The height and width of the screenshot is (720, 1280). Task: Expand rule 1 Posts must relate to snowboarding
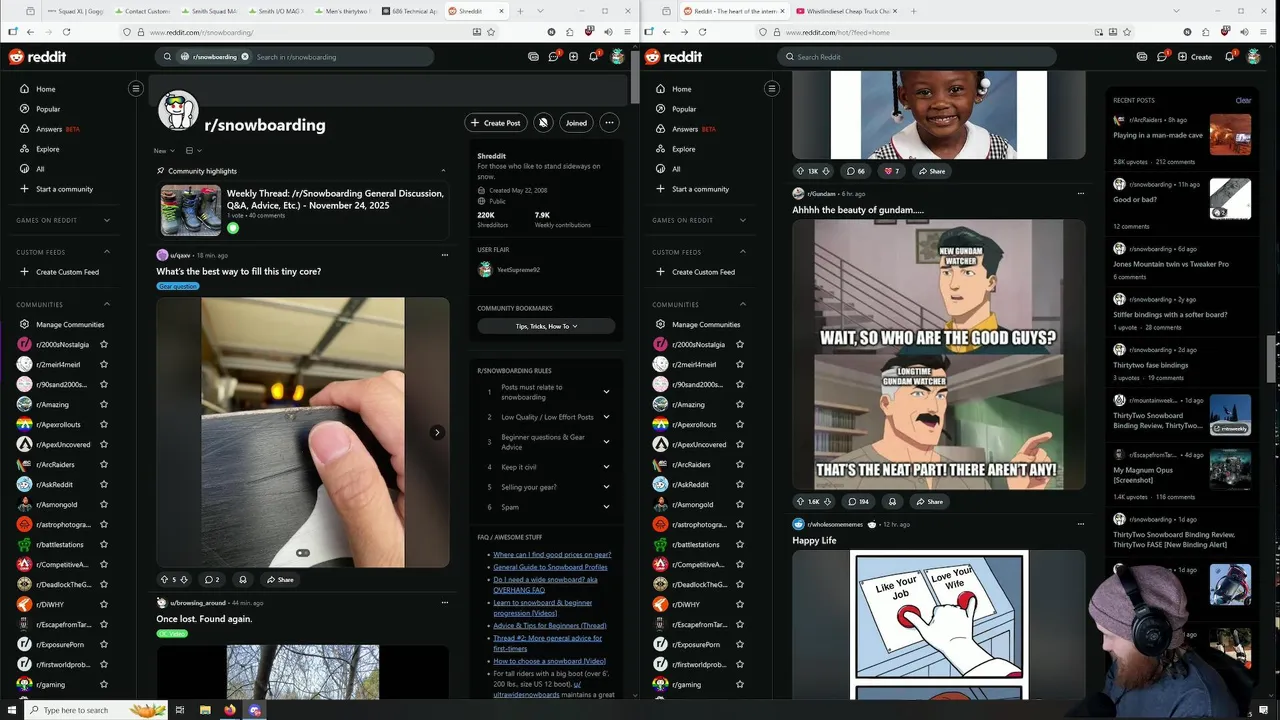click(x=606, y=392)
